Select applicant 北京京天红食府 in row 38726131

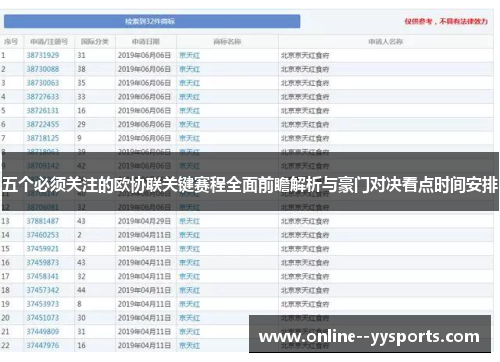(305, 111)
